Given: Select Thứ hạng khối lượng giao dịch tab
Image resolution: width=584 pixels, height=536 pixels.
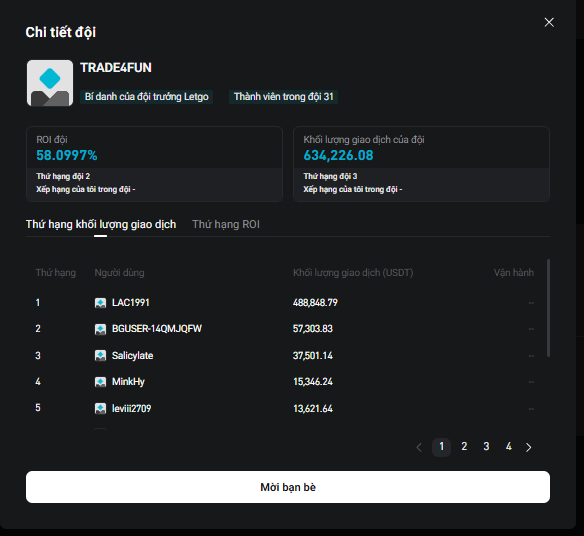Looking at the screenshot, I should (101, 224).
